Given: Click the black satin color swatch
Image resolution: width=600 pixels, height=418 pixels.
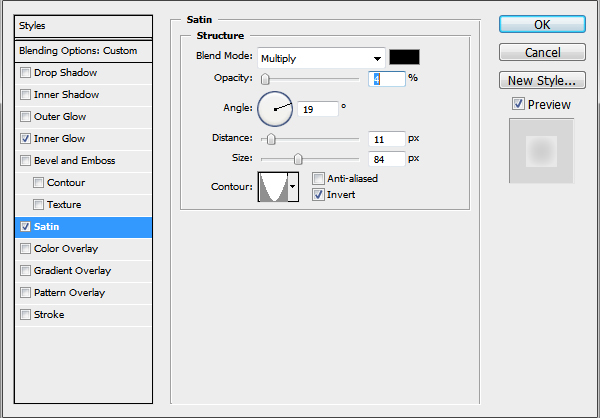Looking at the screenshot, I should (404, 57).
